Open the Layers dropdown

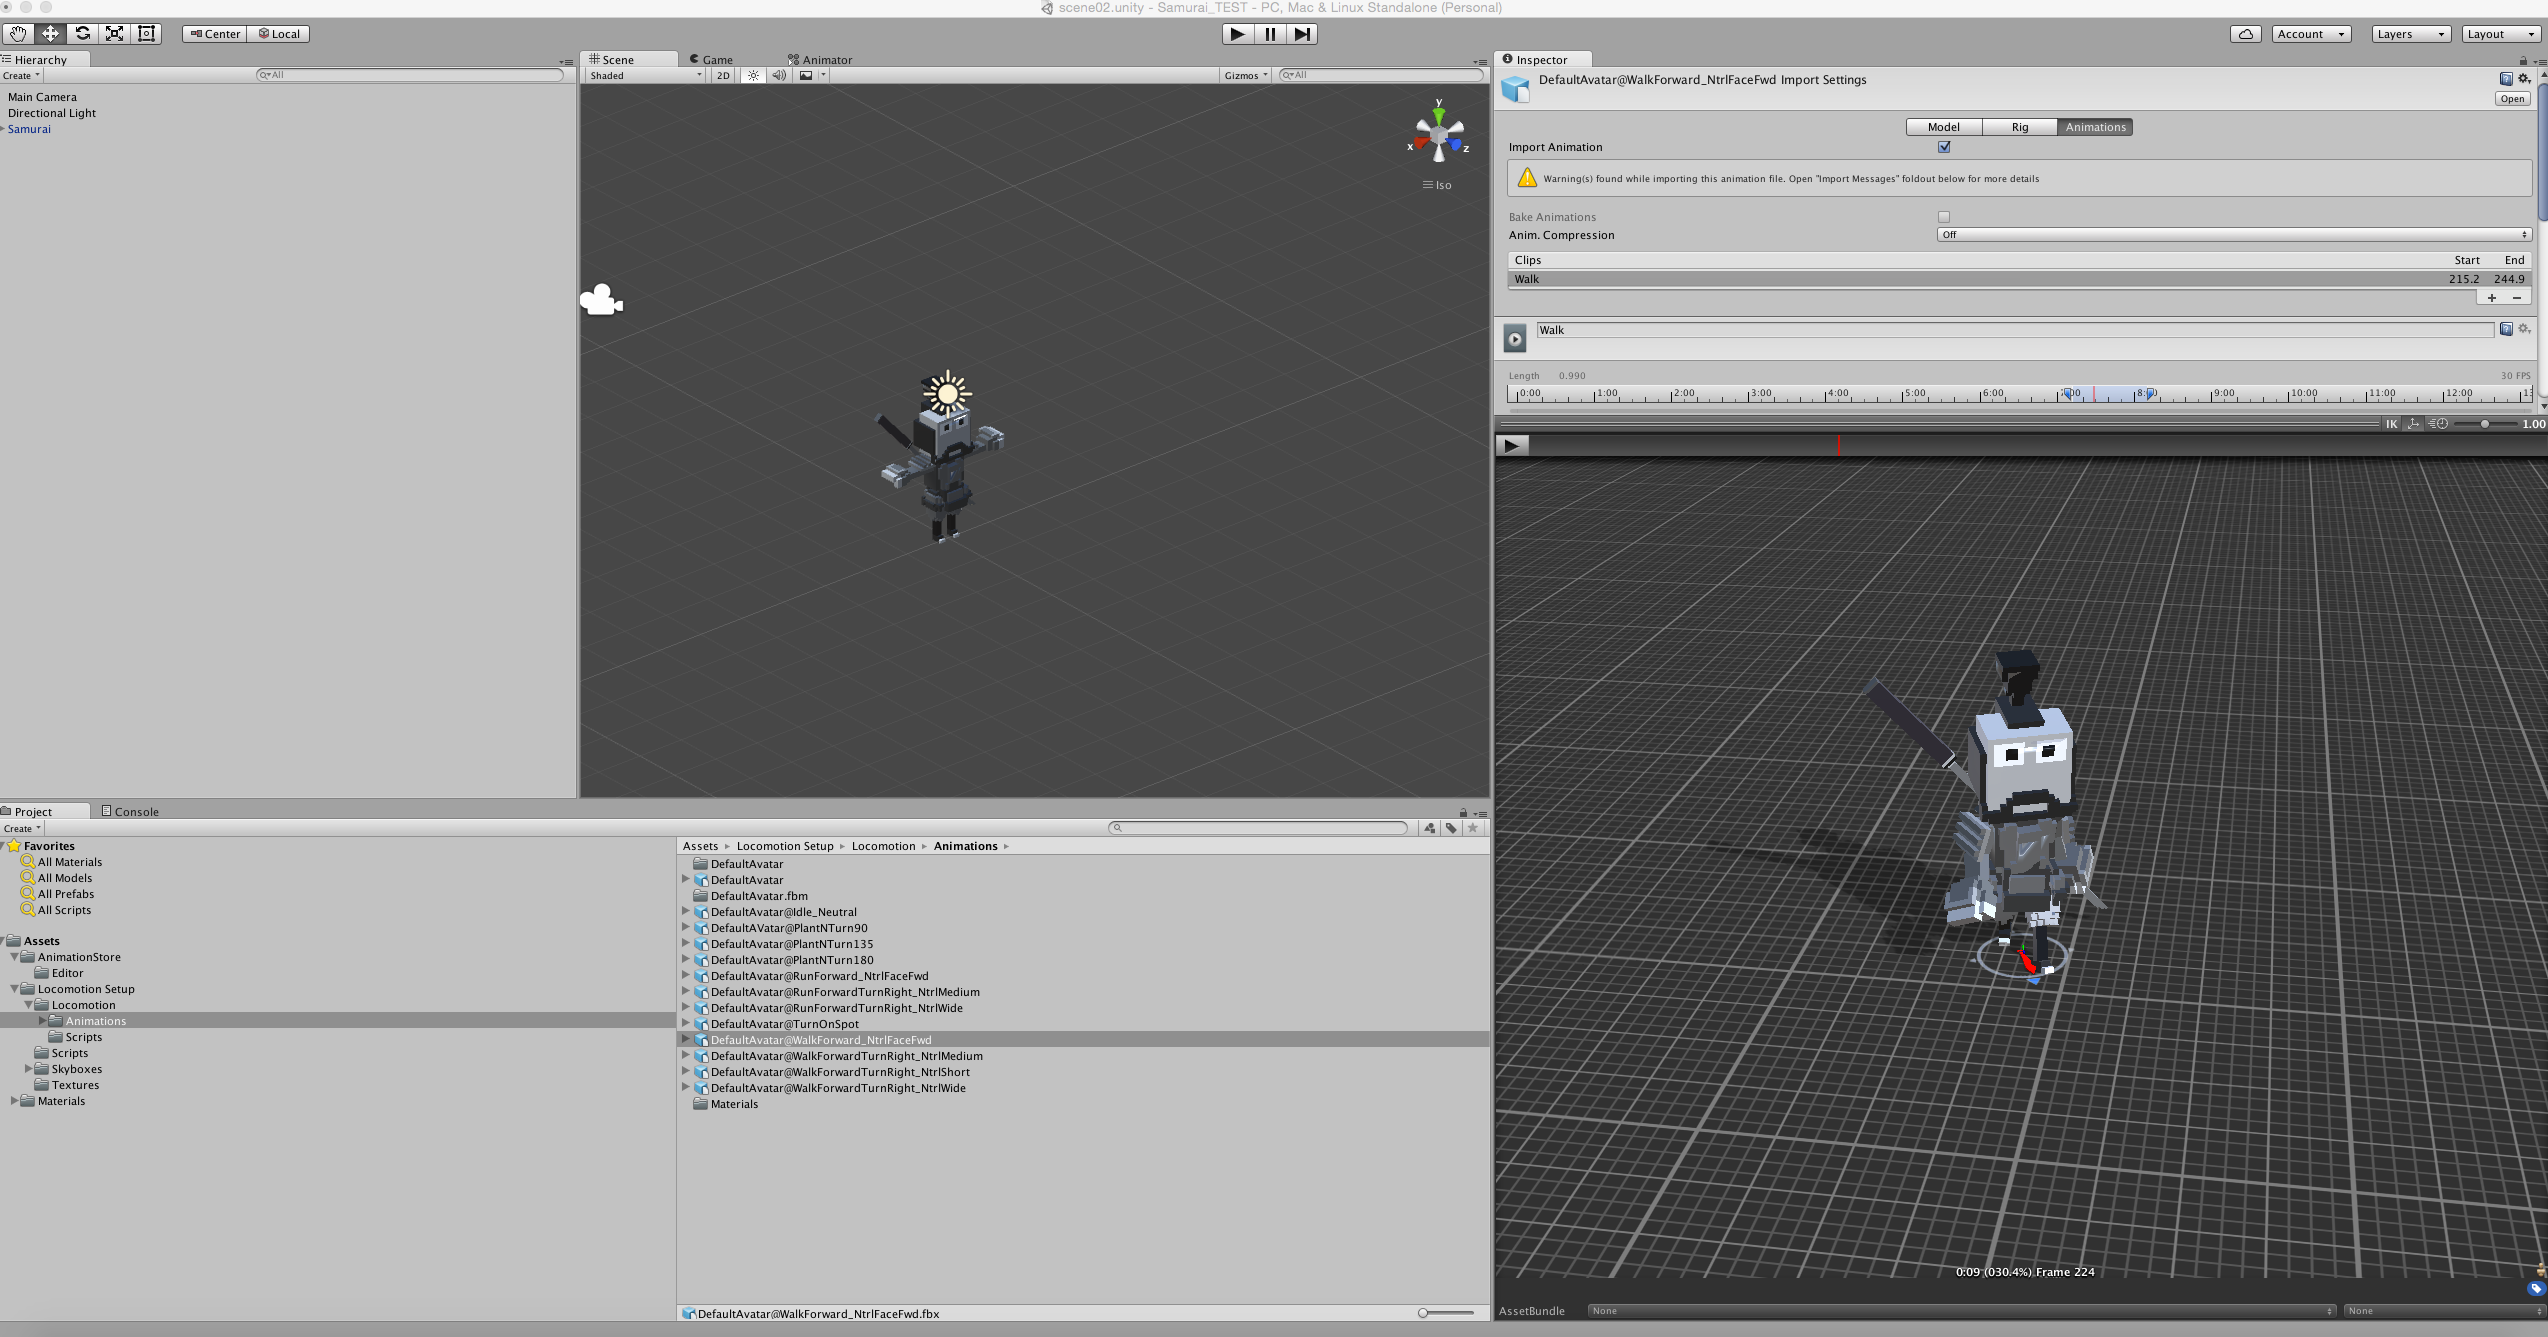coord(2411,34)
